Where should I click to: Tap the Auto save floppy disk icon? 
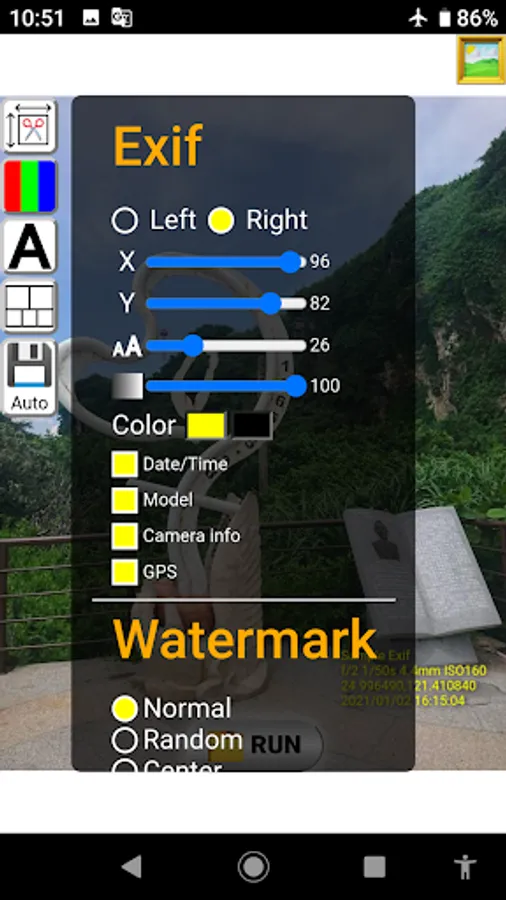pyautogui.click(x=30, y=377)
